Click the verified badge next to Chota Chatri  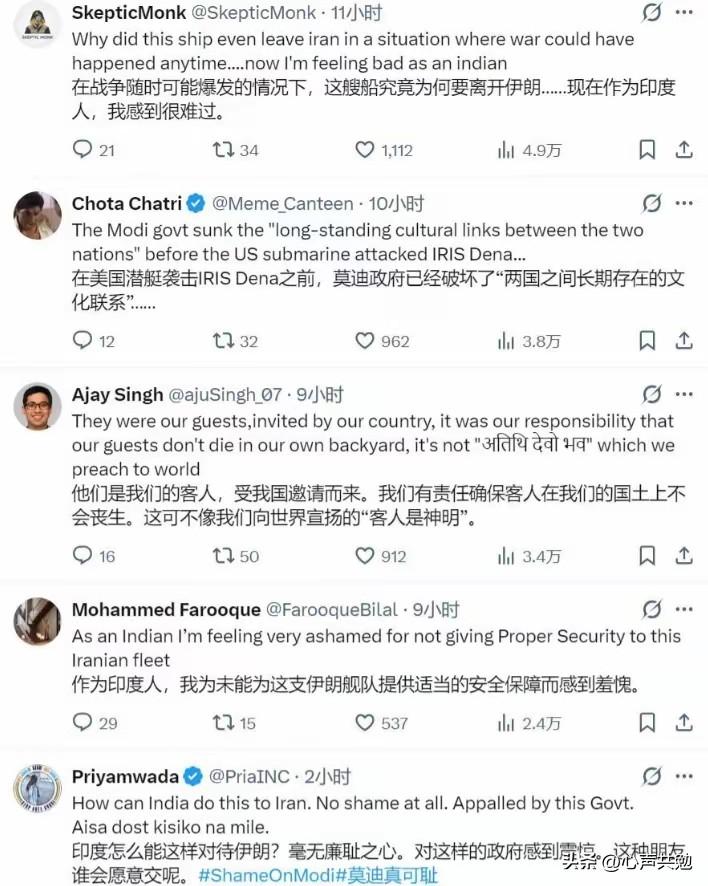point(194,203)
